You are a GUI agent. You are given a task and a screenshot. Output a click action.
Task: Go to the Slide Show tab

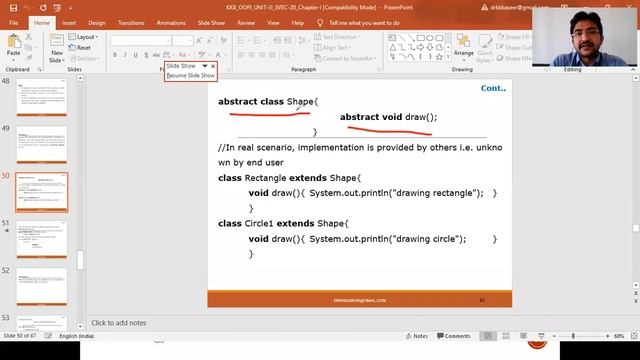click(x=211, y=23)
